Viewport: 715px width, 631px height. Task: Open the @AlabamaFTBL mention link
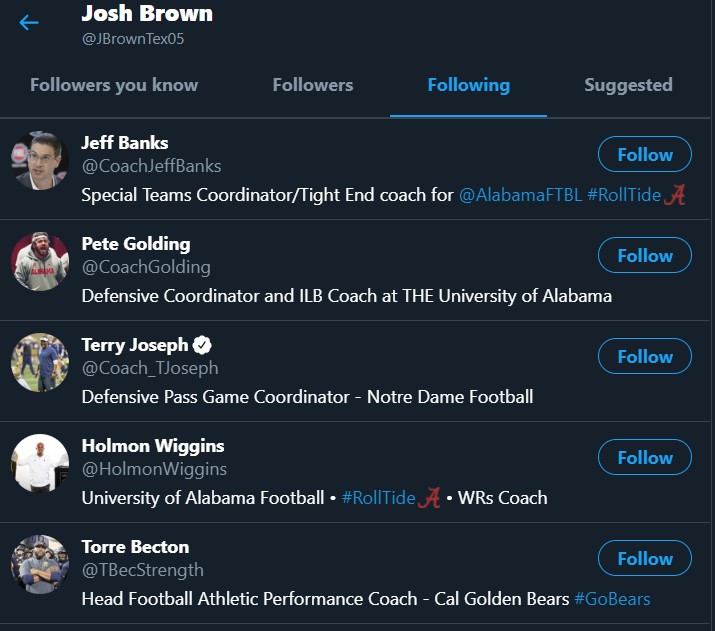(520, 195)
